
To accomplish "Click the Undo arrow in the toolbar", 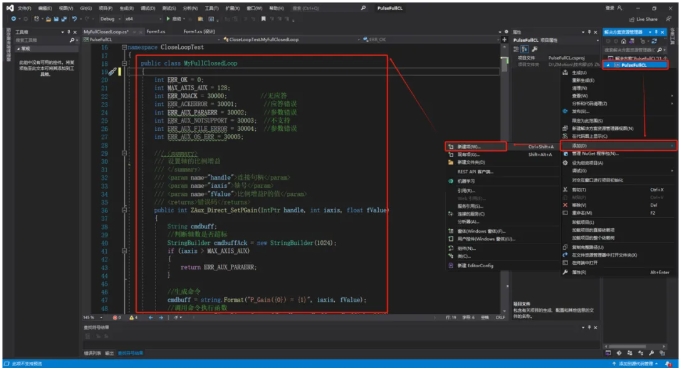I will tap(75, 19).
